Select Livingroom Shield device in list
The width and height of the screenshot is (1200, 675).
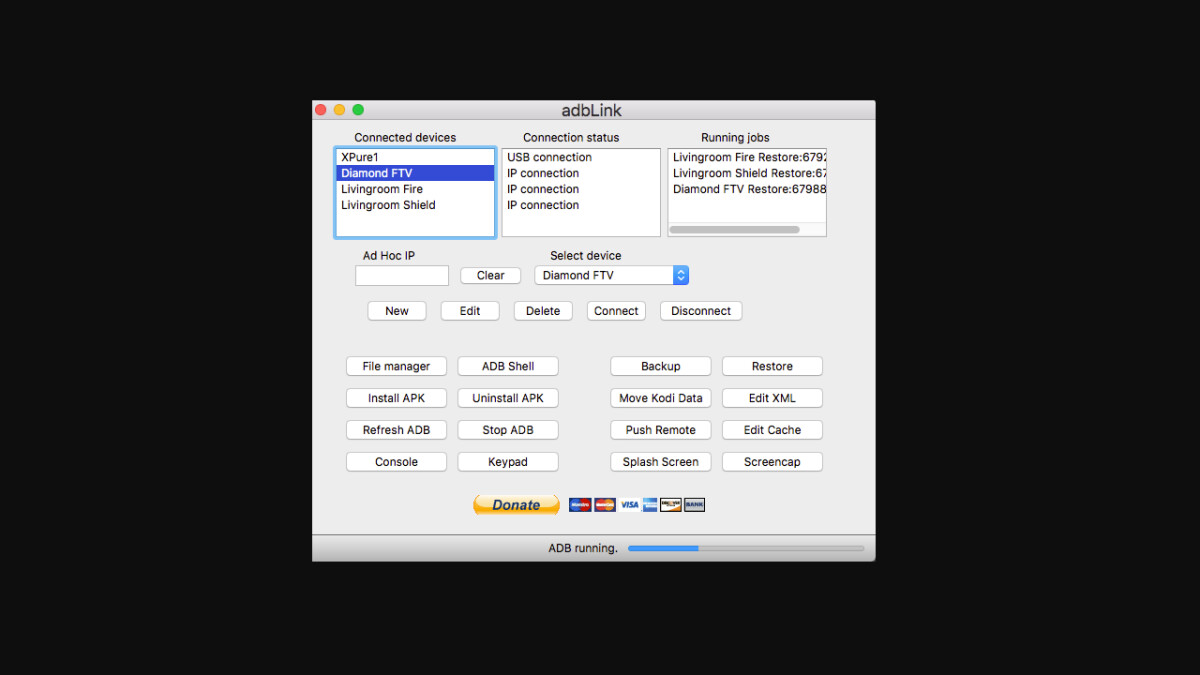tap(388, 205)
